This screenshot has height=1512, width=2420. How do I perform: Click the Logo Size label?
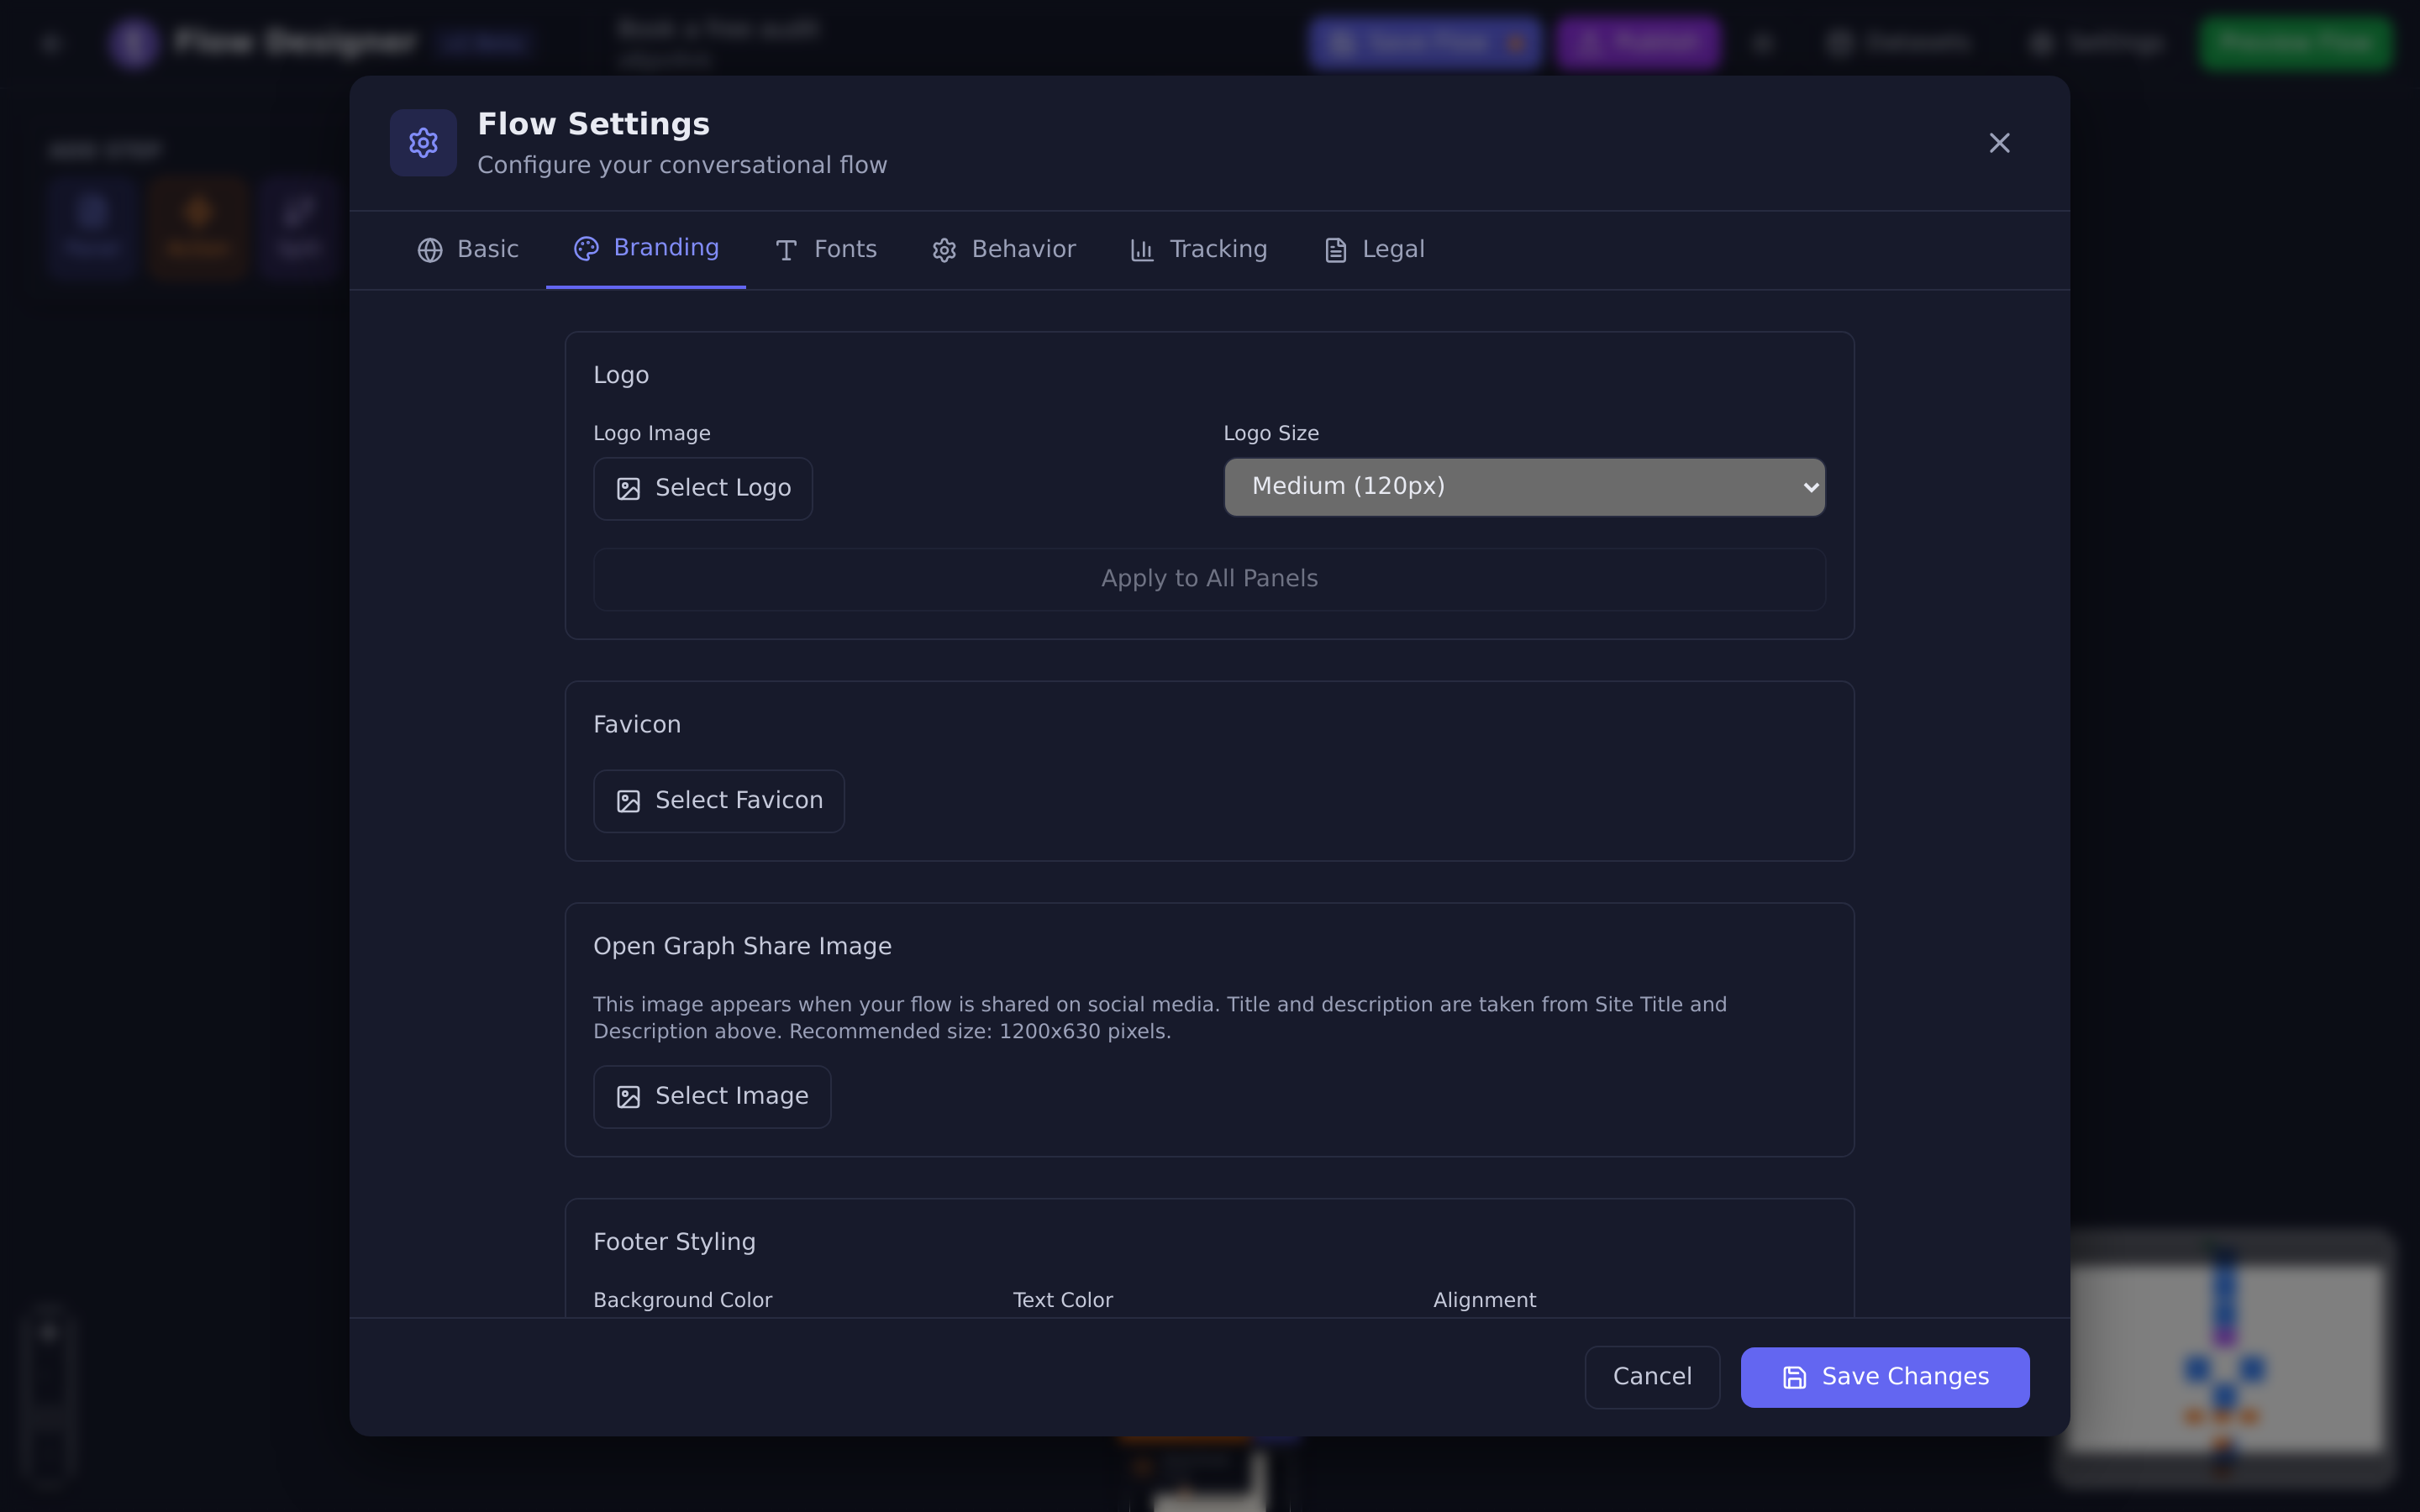pyautogui.click(x=1271, y=434)
